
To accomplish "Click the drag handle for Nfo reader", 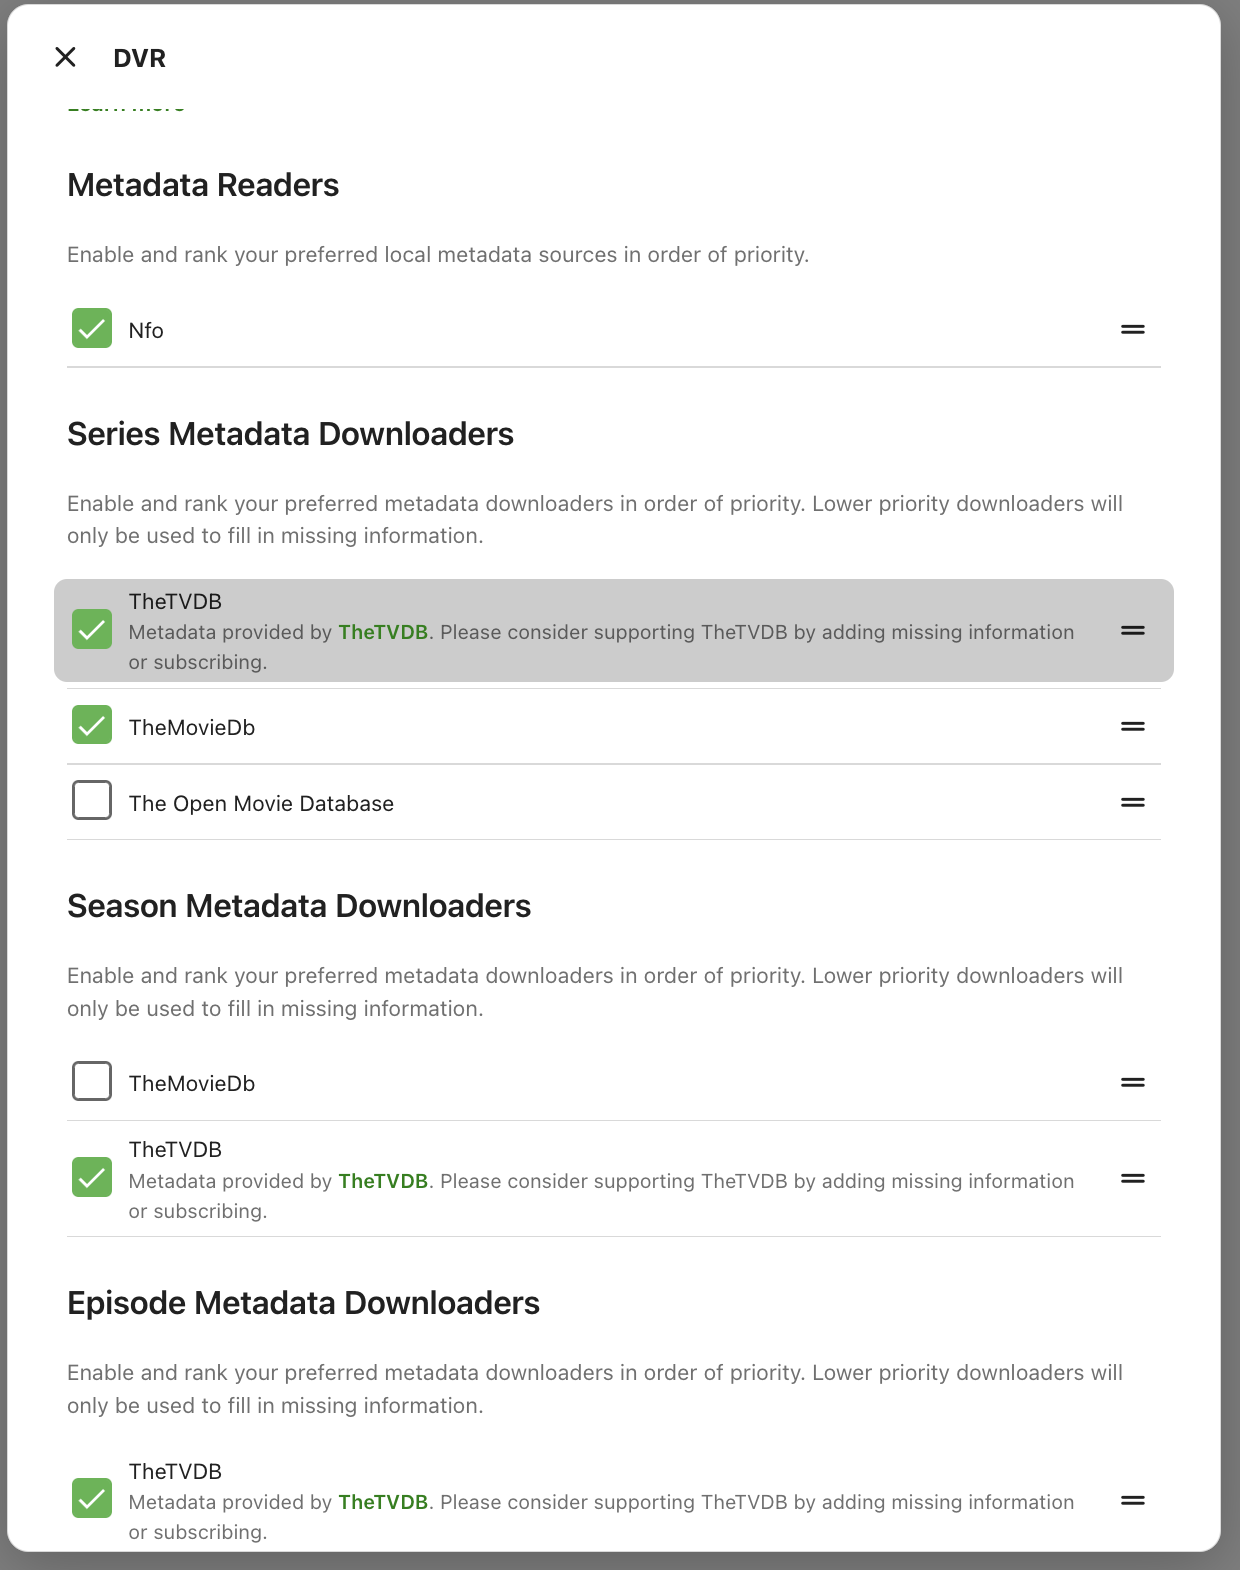I will click(1132, 329).
